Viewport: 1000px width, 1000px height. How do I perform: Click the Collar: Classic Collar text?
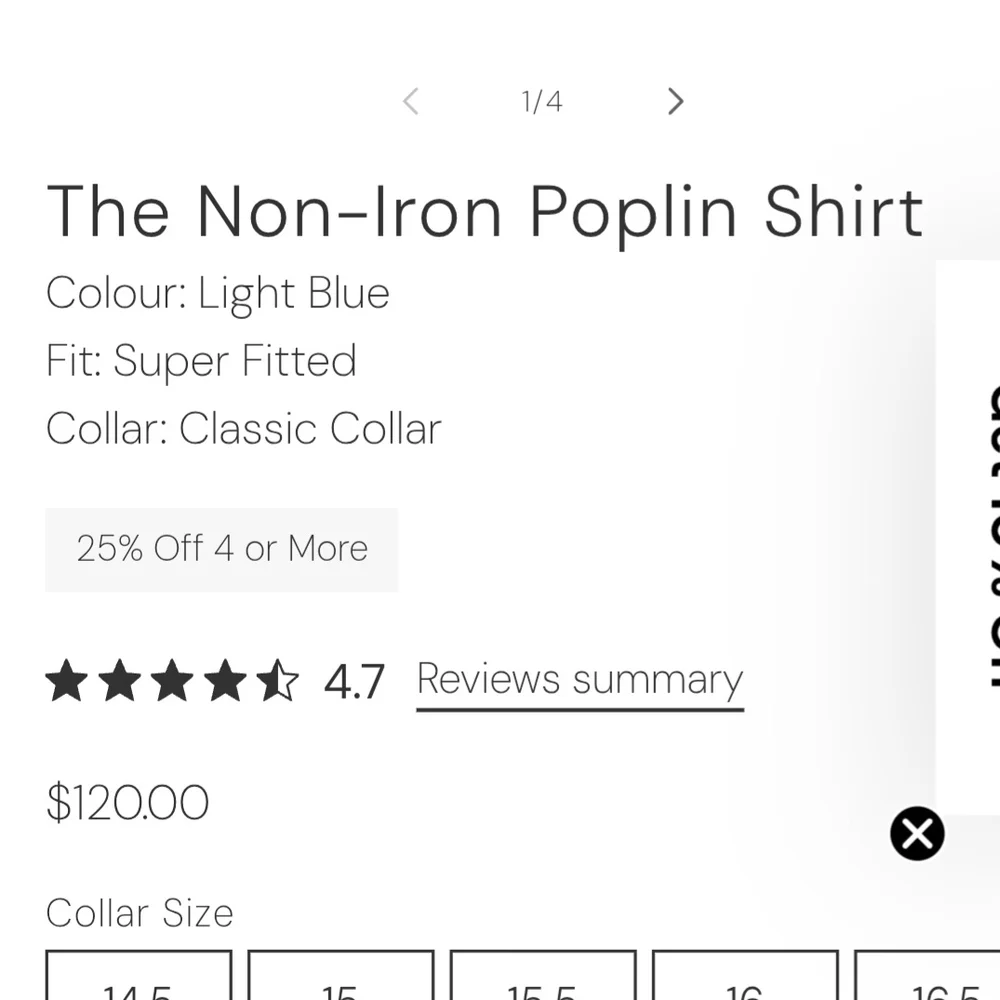(244, 429)
